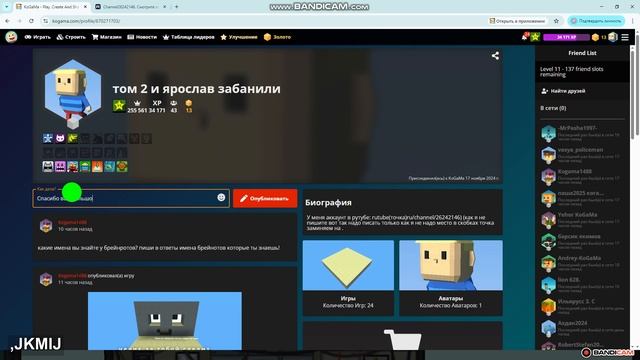Image resolution: width=640 pixels, height=360 pixels.
Task: Click the gold cube icon in profile stats
Action: click(189, 103)
